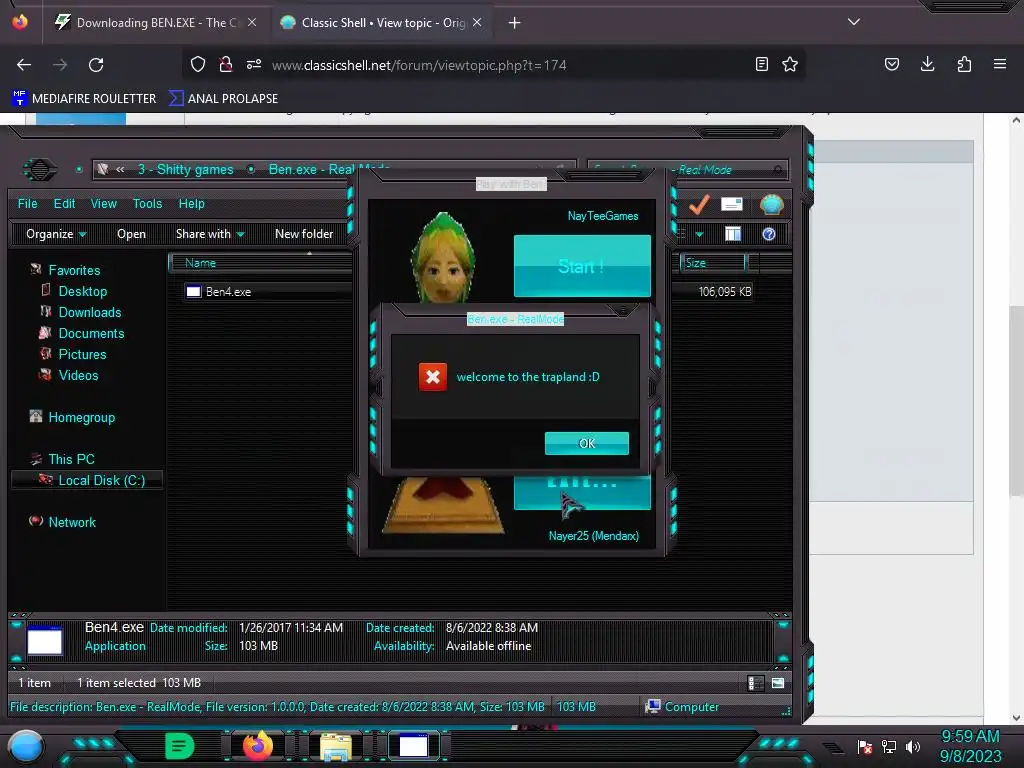
Task: Open Videos in navigation pane
Action: [x=78, y=376]
